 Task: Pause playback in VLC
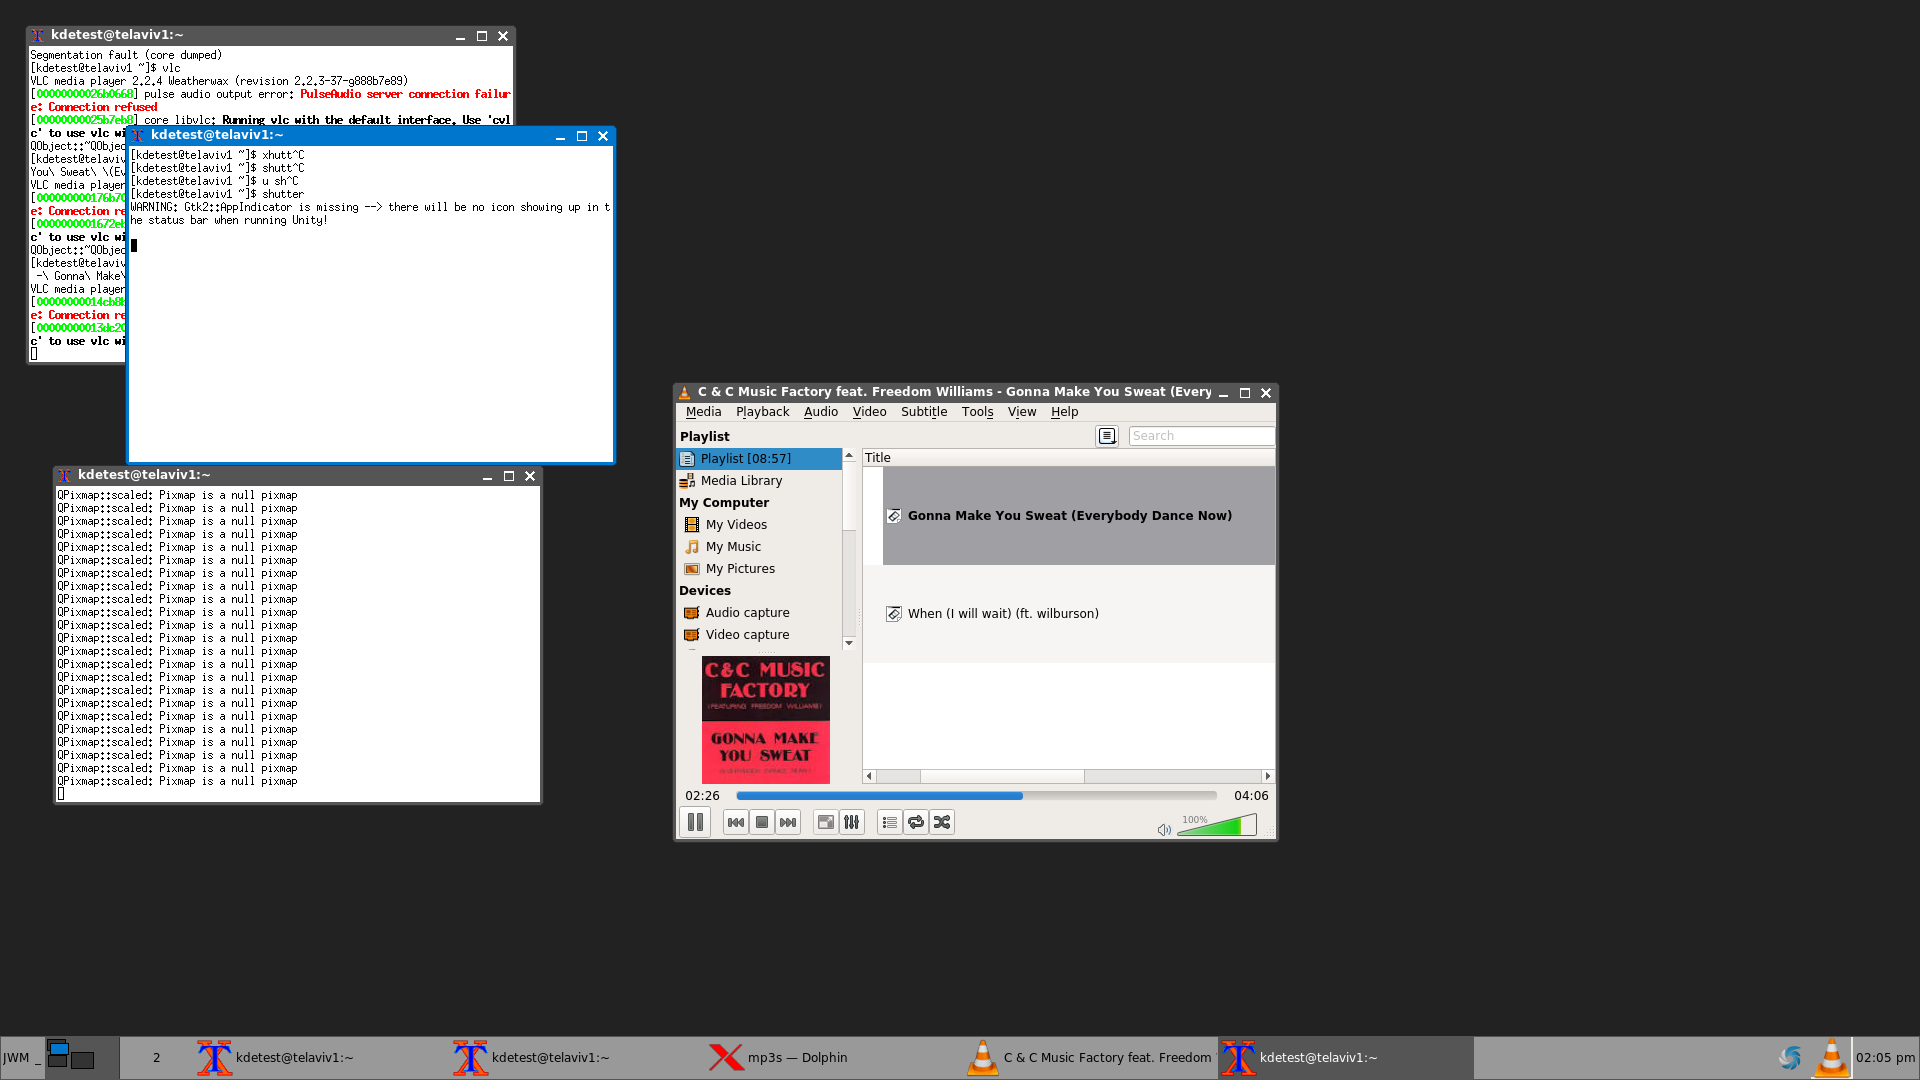coord(695,822)
